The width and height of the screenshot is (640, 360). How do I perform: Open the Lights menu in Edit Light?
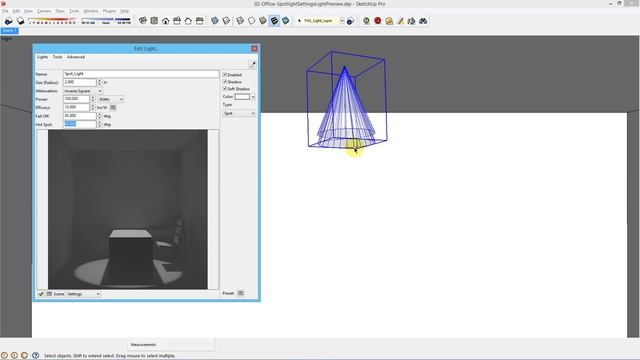tap(42, 57)
